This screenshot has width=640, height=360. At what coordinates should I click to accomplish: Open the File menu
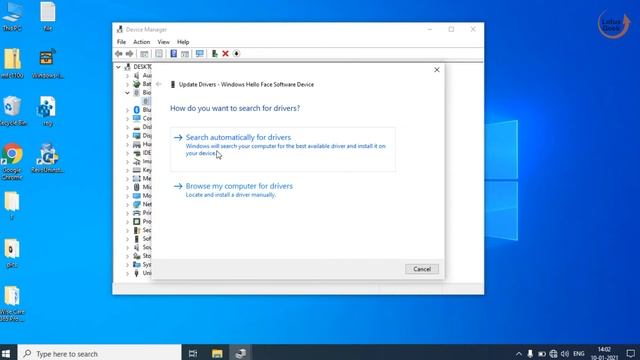[121, 42]
